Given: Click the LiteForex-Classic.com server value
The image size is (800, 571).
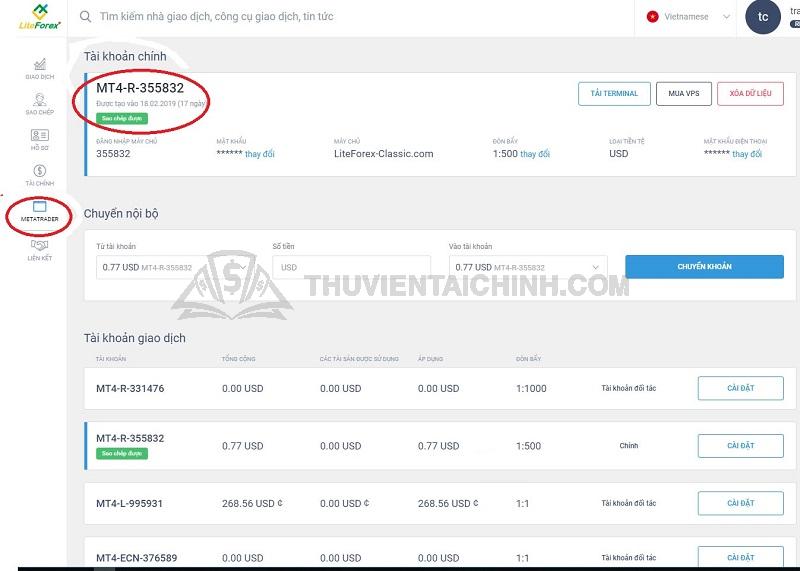Looking at the screenshot, I should coord(384,154).
